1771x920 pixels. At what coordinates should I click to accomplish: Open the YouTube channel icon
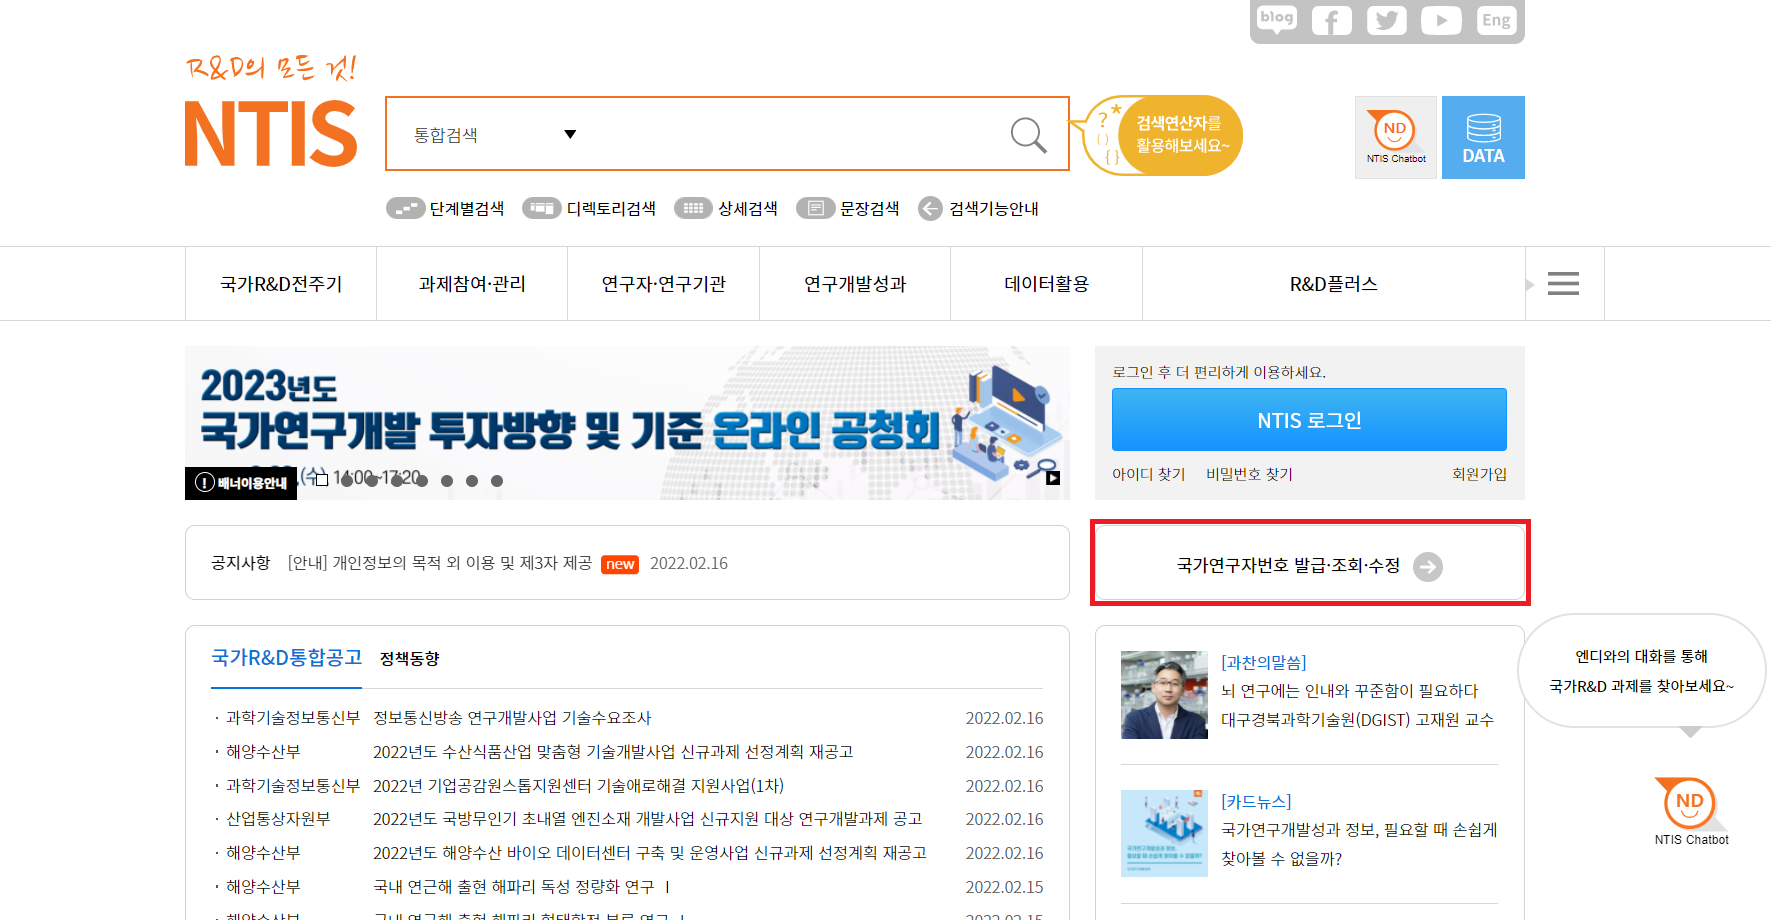[x=1441, y=20]
